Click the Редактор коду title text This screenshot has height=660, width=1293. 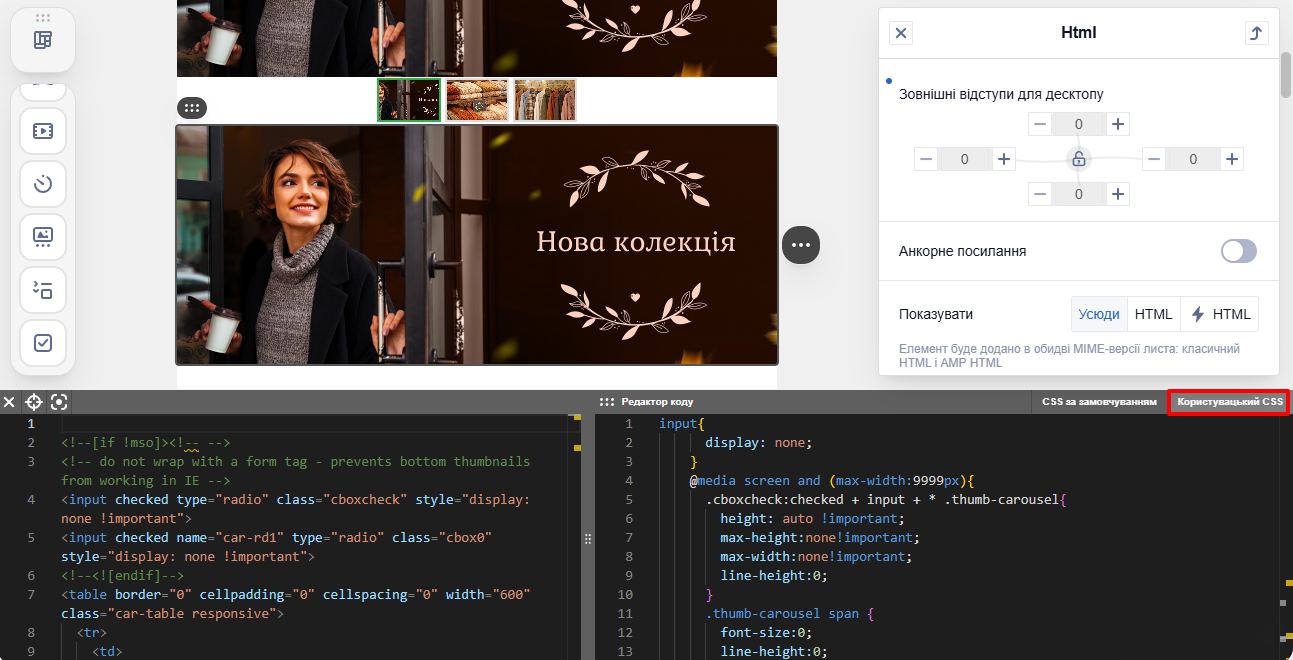point(657,402)
